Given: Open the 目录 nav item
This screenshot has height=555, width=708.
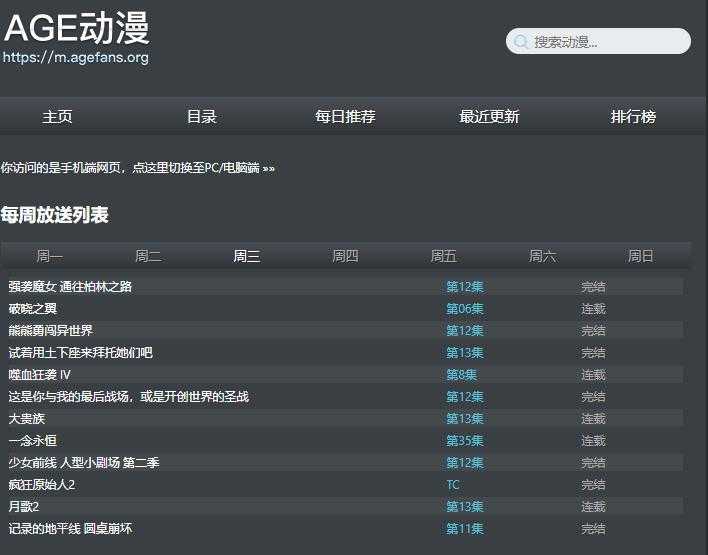Looking at the screenshot, I should click(x=202, y=117).
